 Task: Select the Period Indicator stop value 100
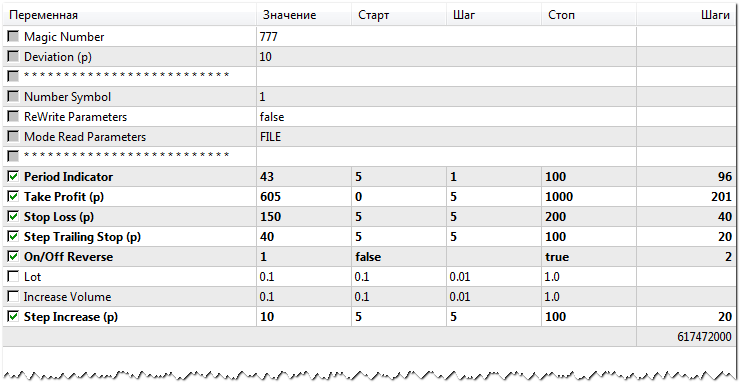click(x=555, y=177)
